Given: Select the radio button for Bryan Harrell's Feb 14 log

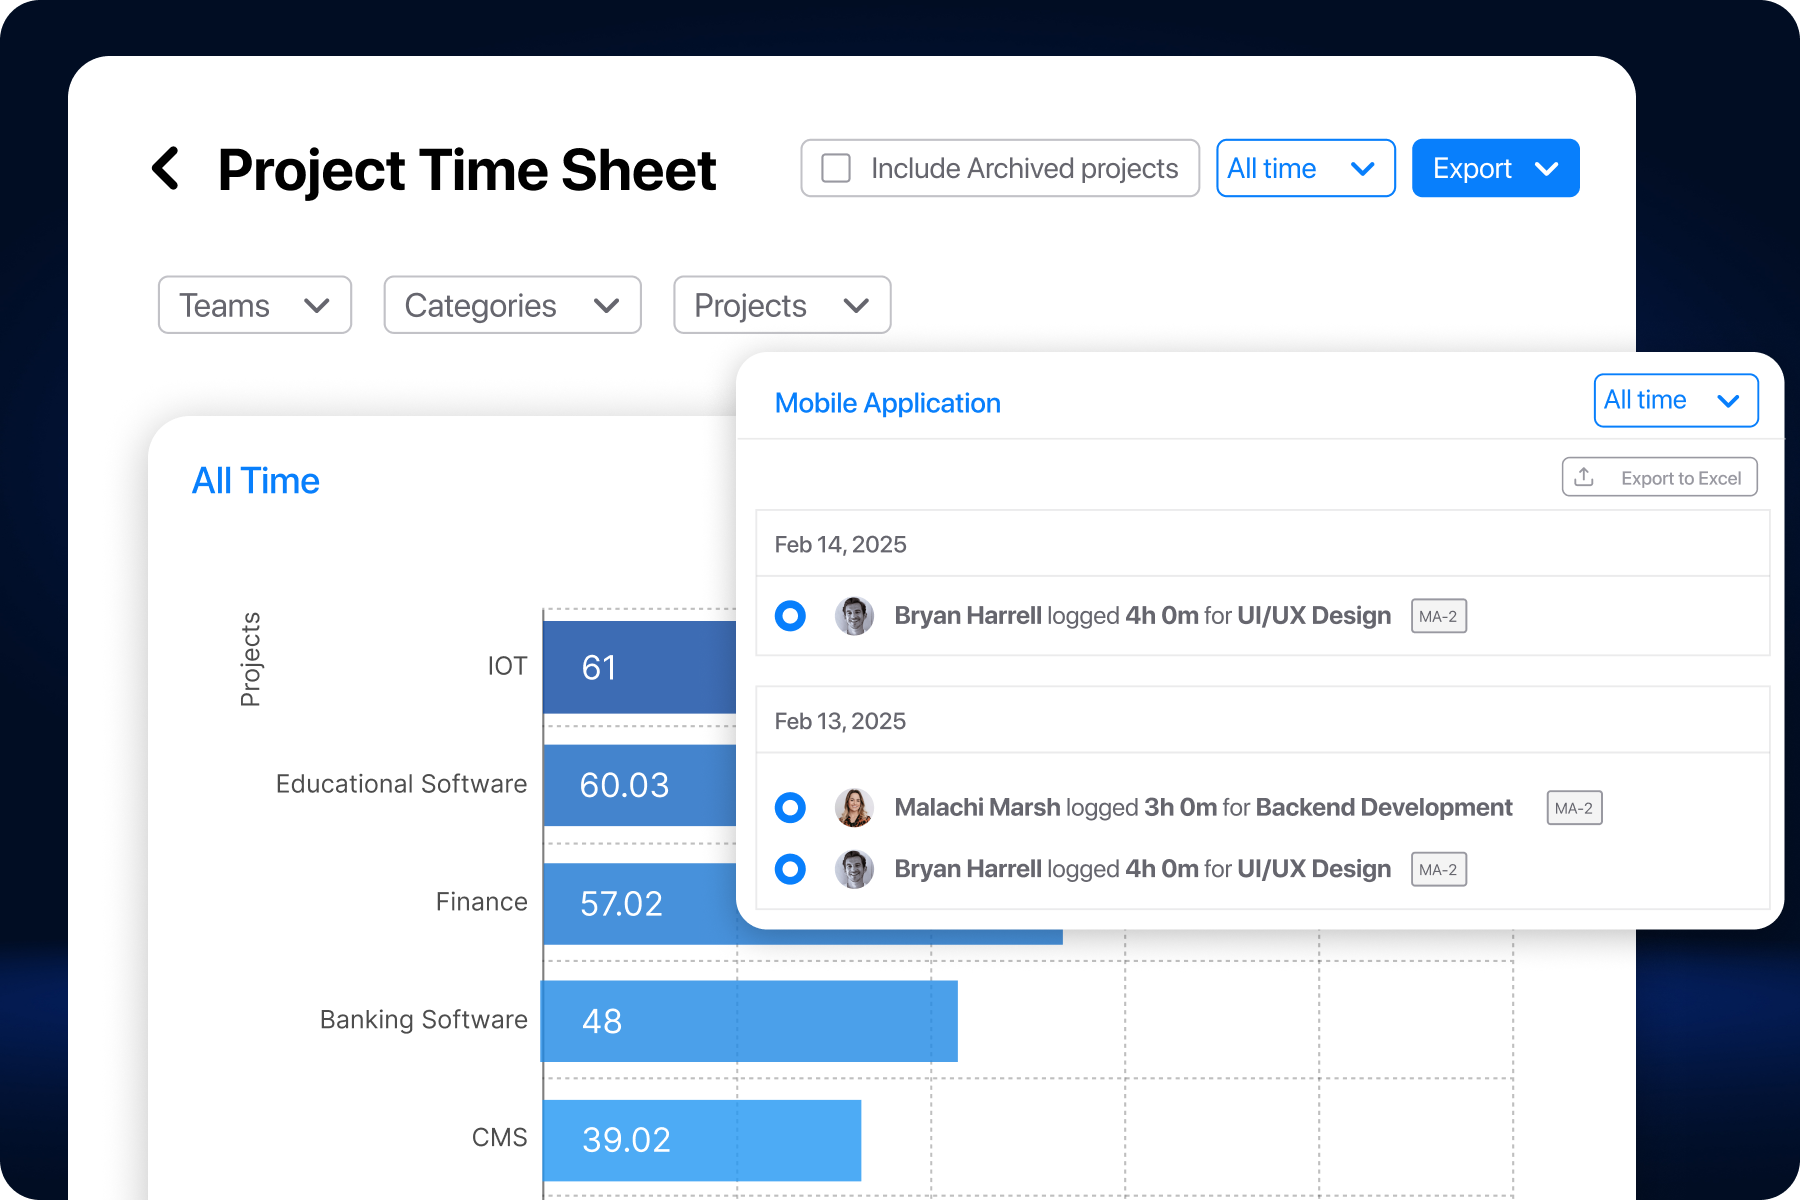Looking at the screenshot, I should pyautogui.click(x=790, y=615).
